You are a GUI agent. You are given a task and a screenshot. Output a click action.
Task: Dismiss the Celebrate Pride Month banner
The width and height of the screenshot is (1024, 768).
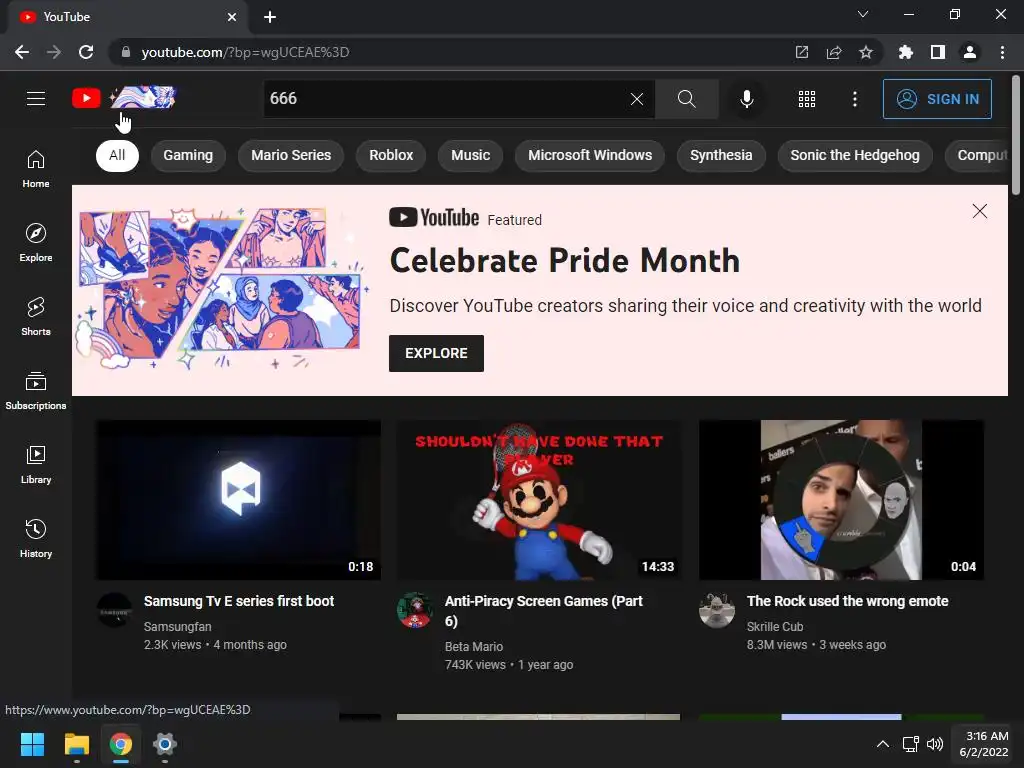pyautogui.click(x=980, y=211)
